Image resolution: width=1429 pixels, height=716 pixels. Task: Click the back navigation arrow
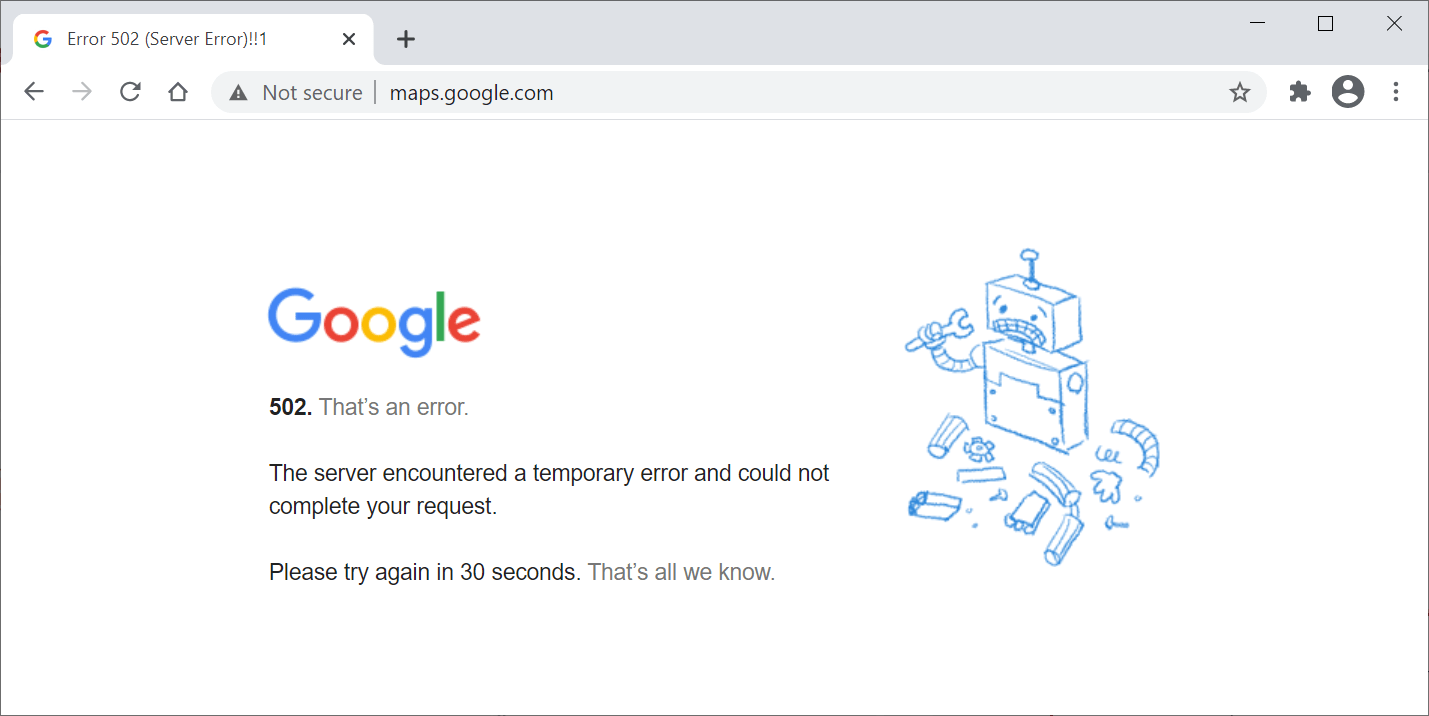coord(34,92)
